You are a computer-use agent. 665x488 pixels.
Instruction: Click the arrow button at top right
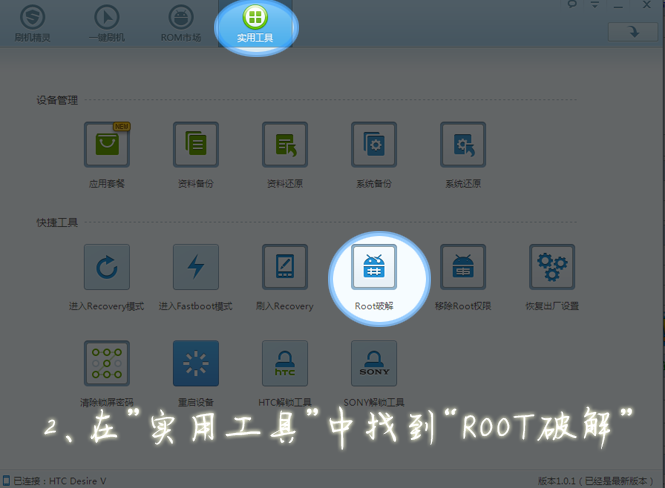coord(633,32)
